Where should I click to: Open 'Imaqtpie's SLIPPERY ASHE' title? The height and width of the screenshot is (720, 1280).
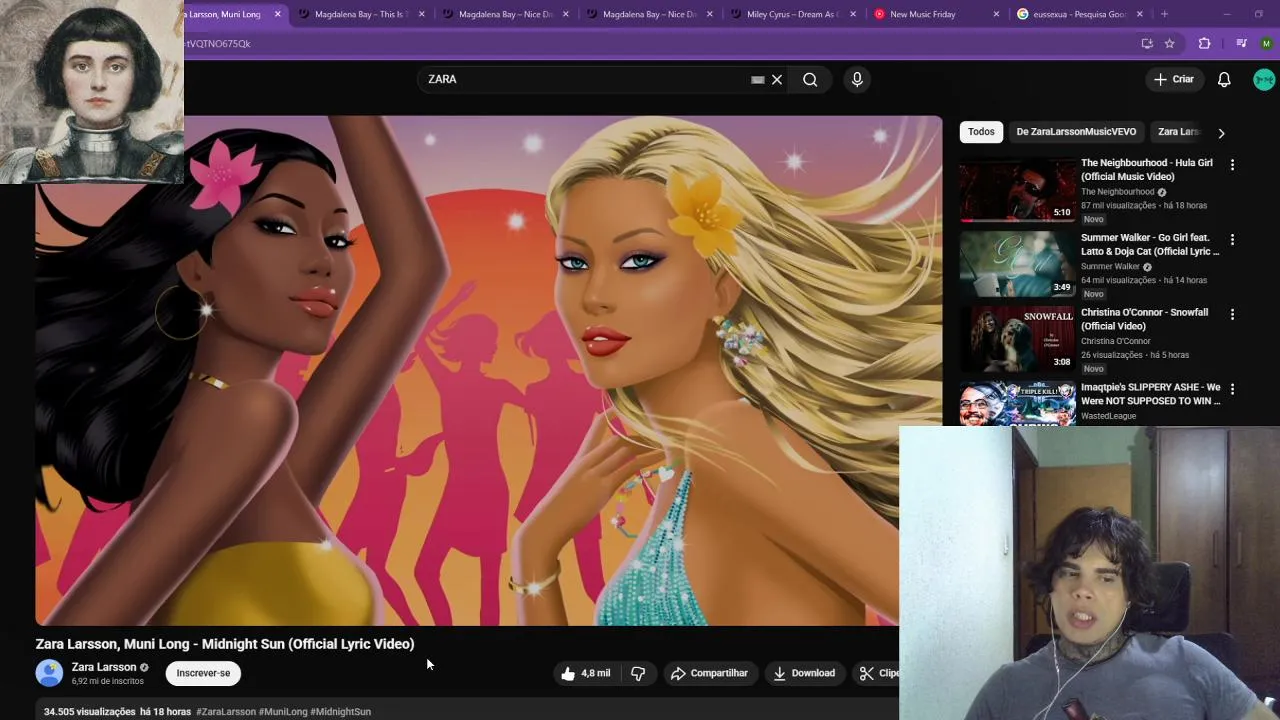click(x=1151, y=394)
